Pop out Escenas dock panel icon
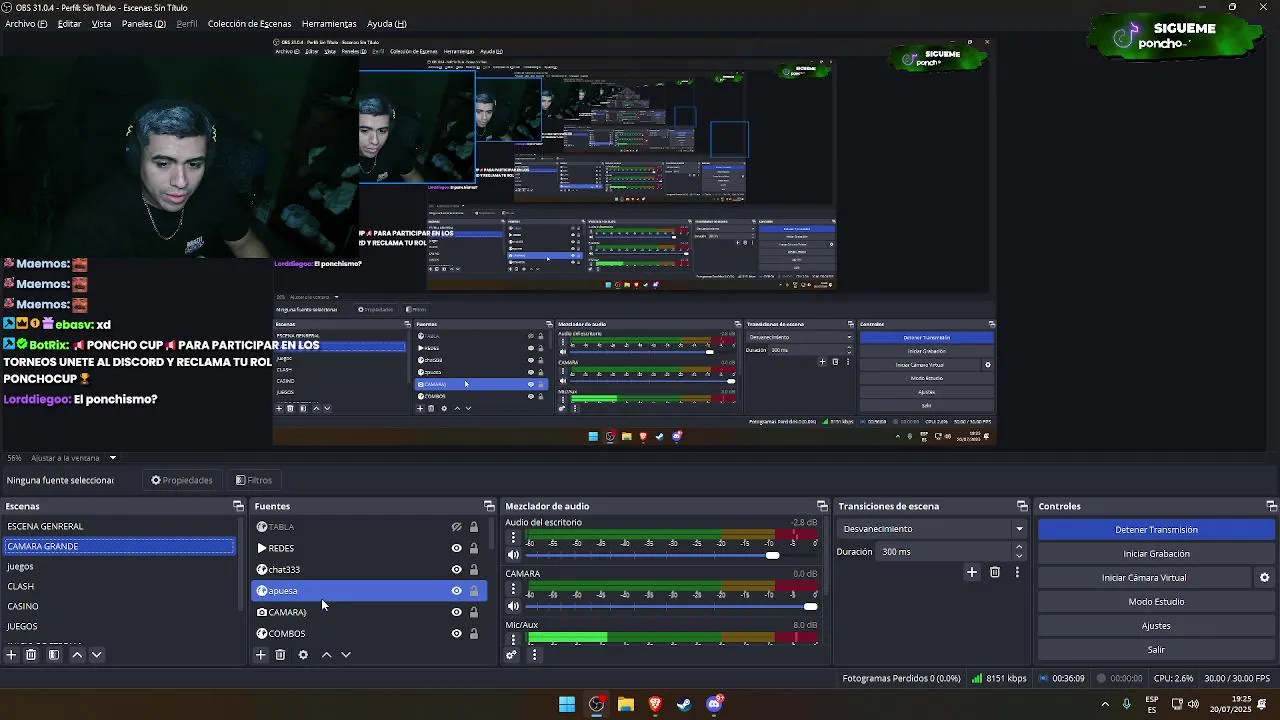 238,506
